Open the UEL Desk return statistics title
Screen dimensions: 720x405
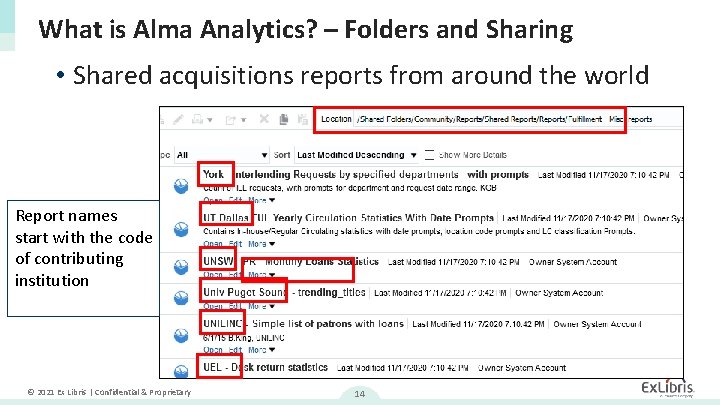(265, 367)
